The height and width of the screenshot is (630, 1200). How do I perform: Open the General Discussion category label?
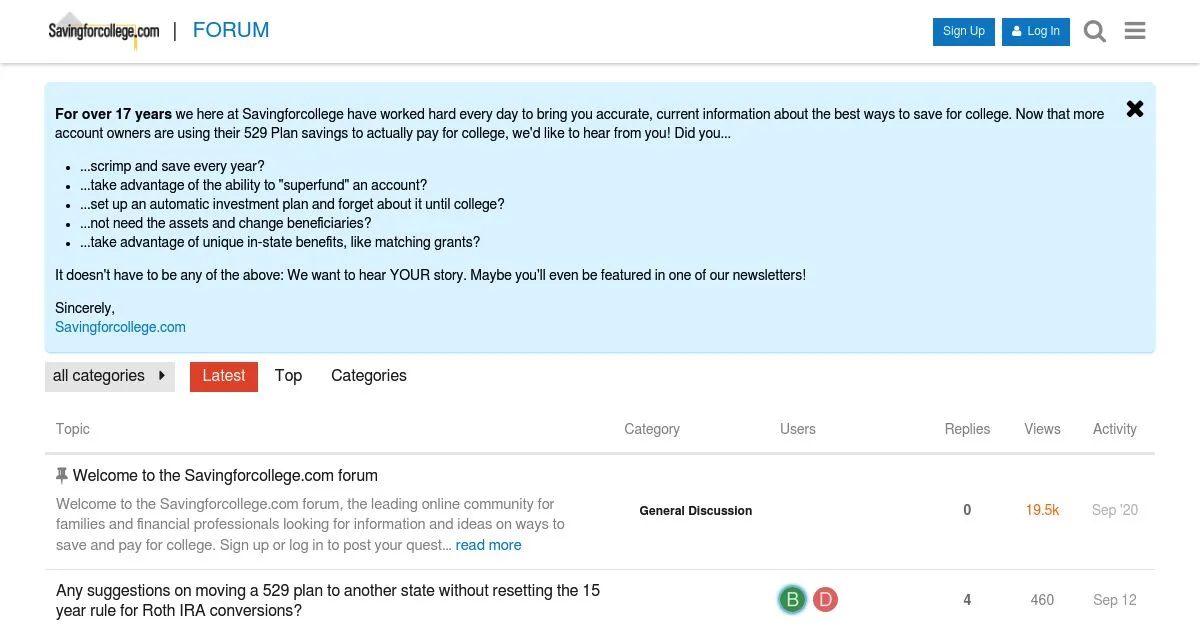click(x=696, y=511)
